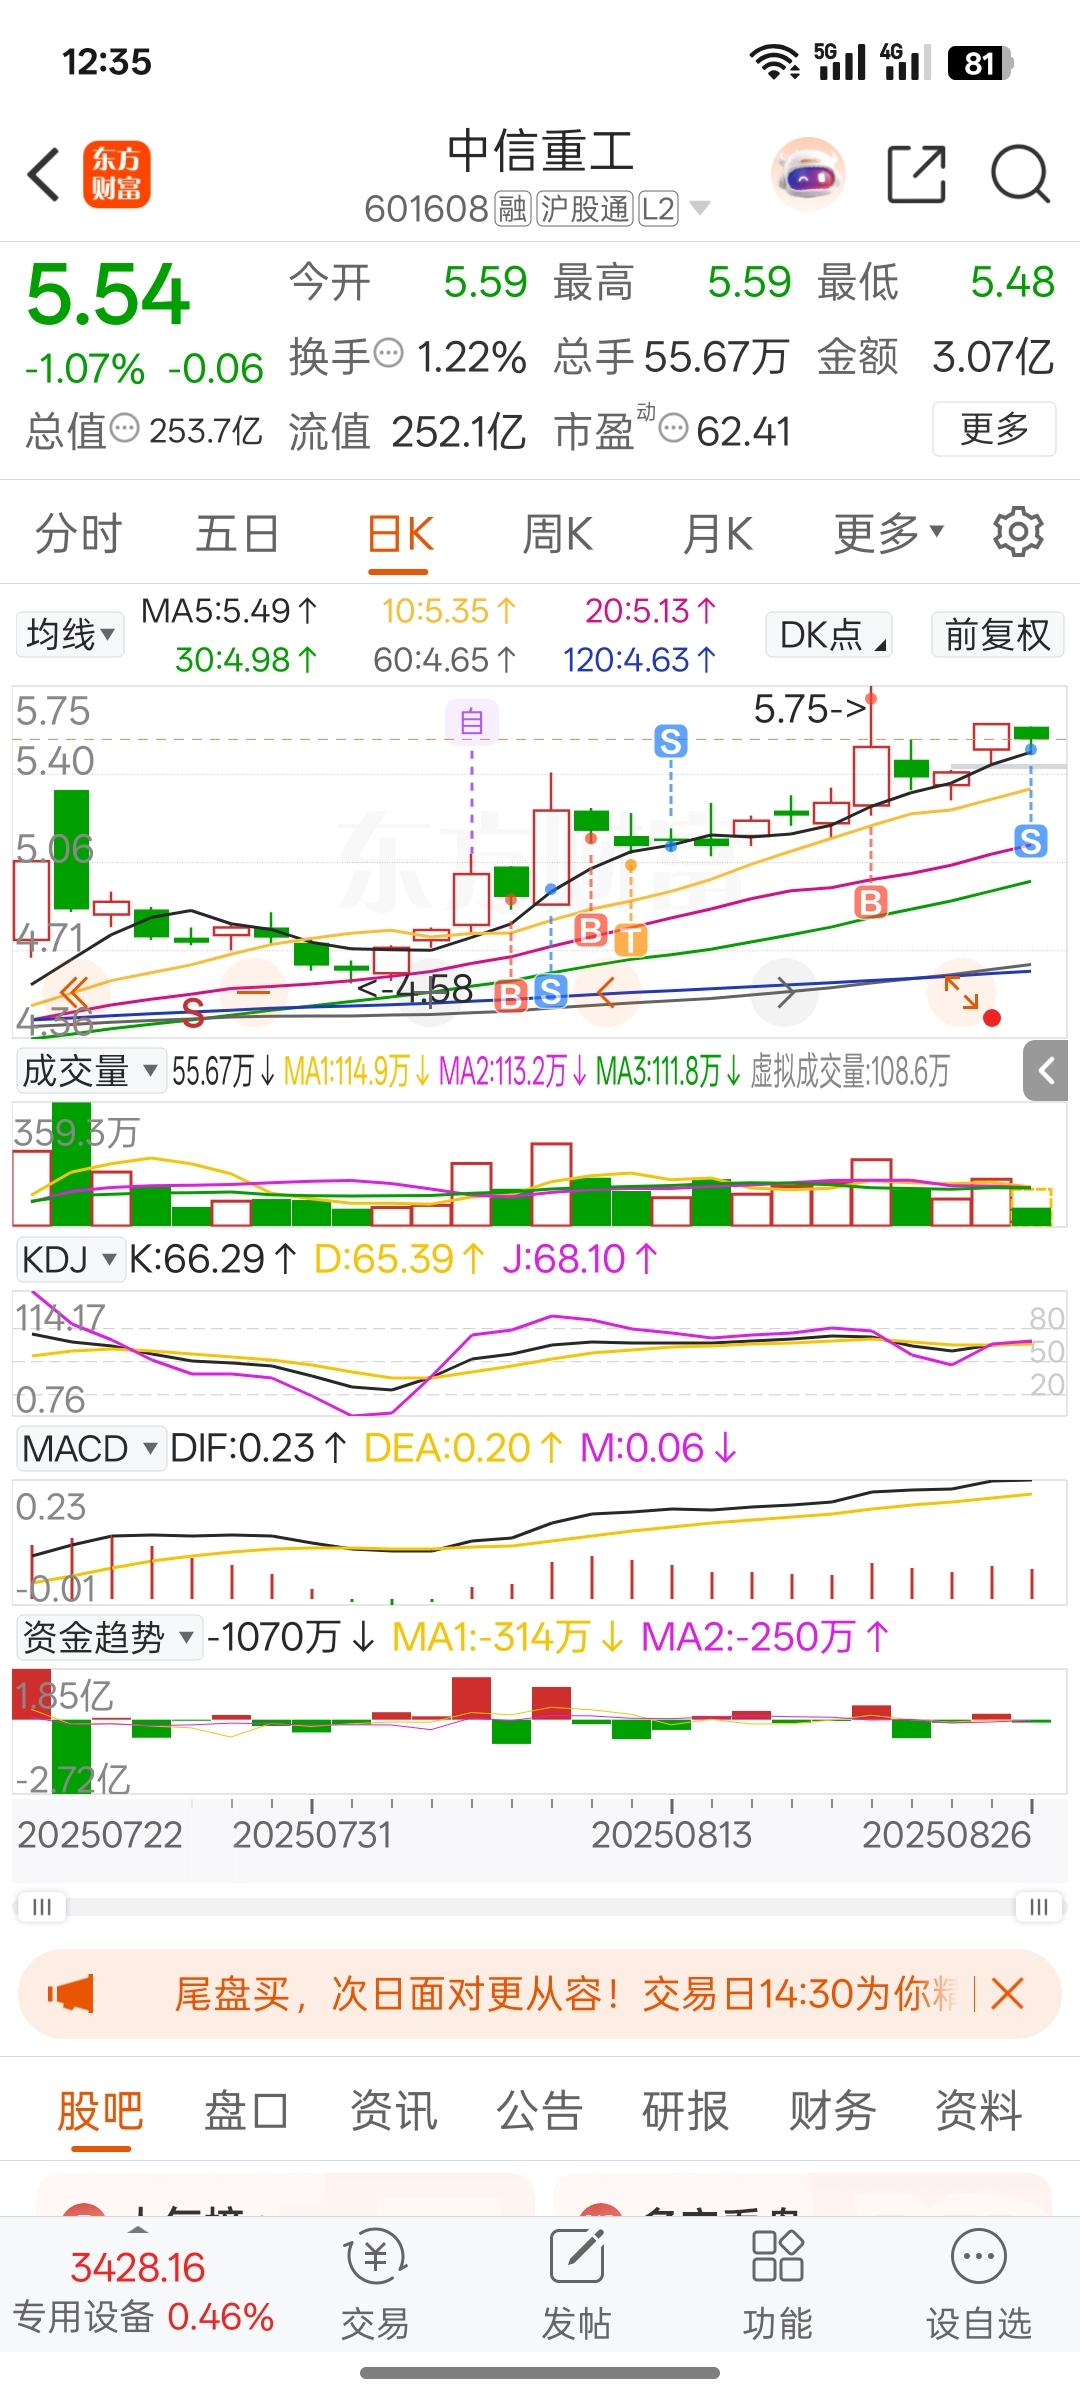The height and width of the screenshot is (2400, 1080).
Task: Tap the blue S marker near 5.40
Action: pos(671,741)
